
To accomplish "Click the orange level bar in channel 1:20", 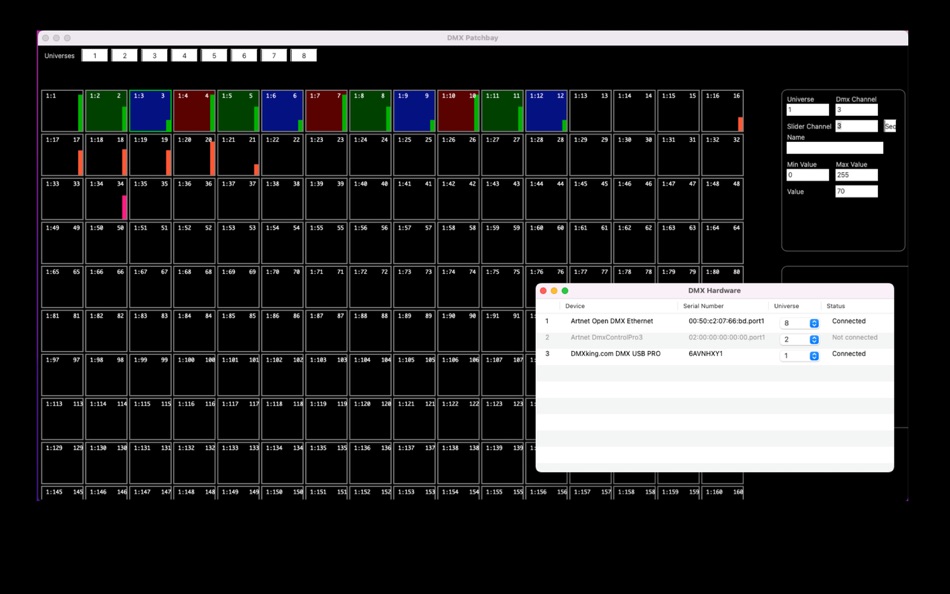I will pyautogui.click(x=213, y=159).
